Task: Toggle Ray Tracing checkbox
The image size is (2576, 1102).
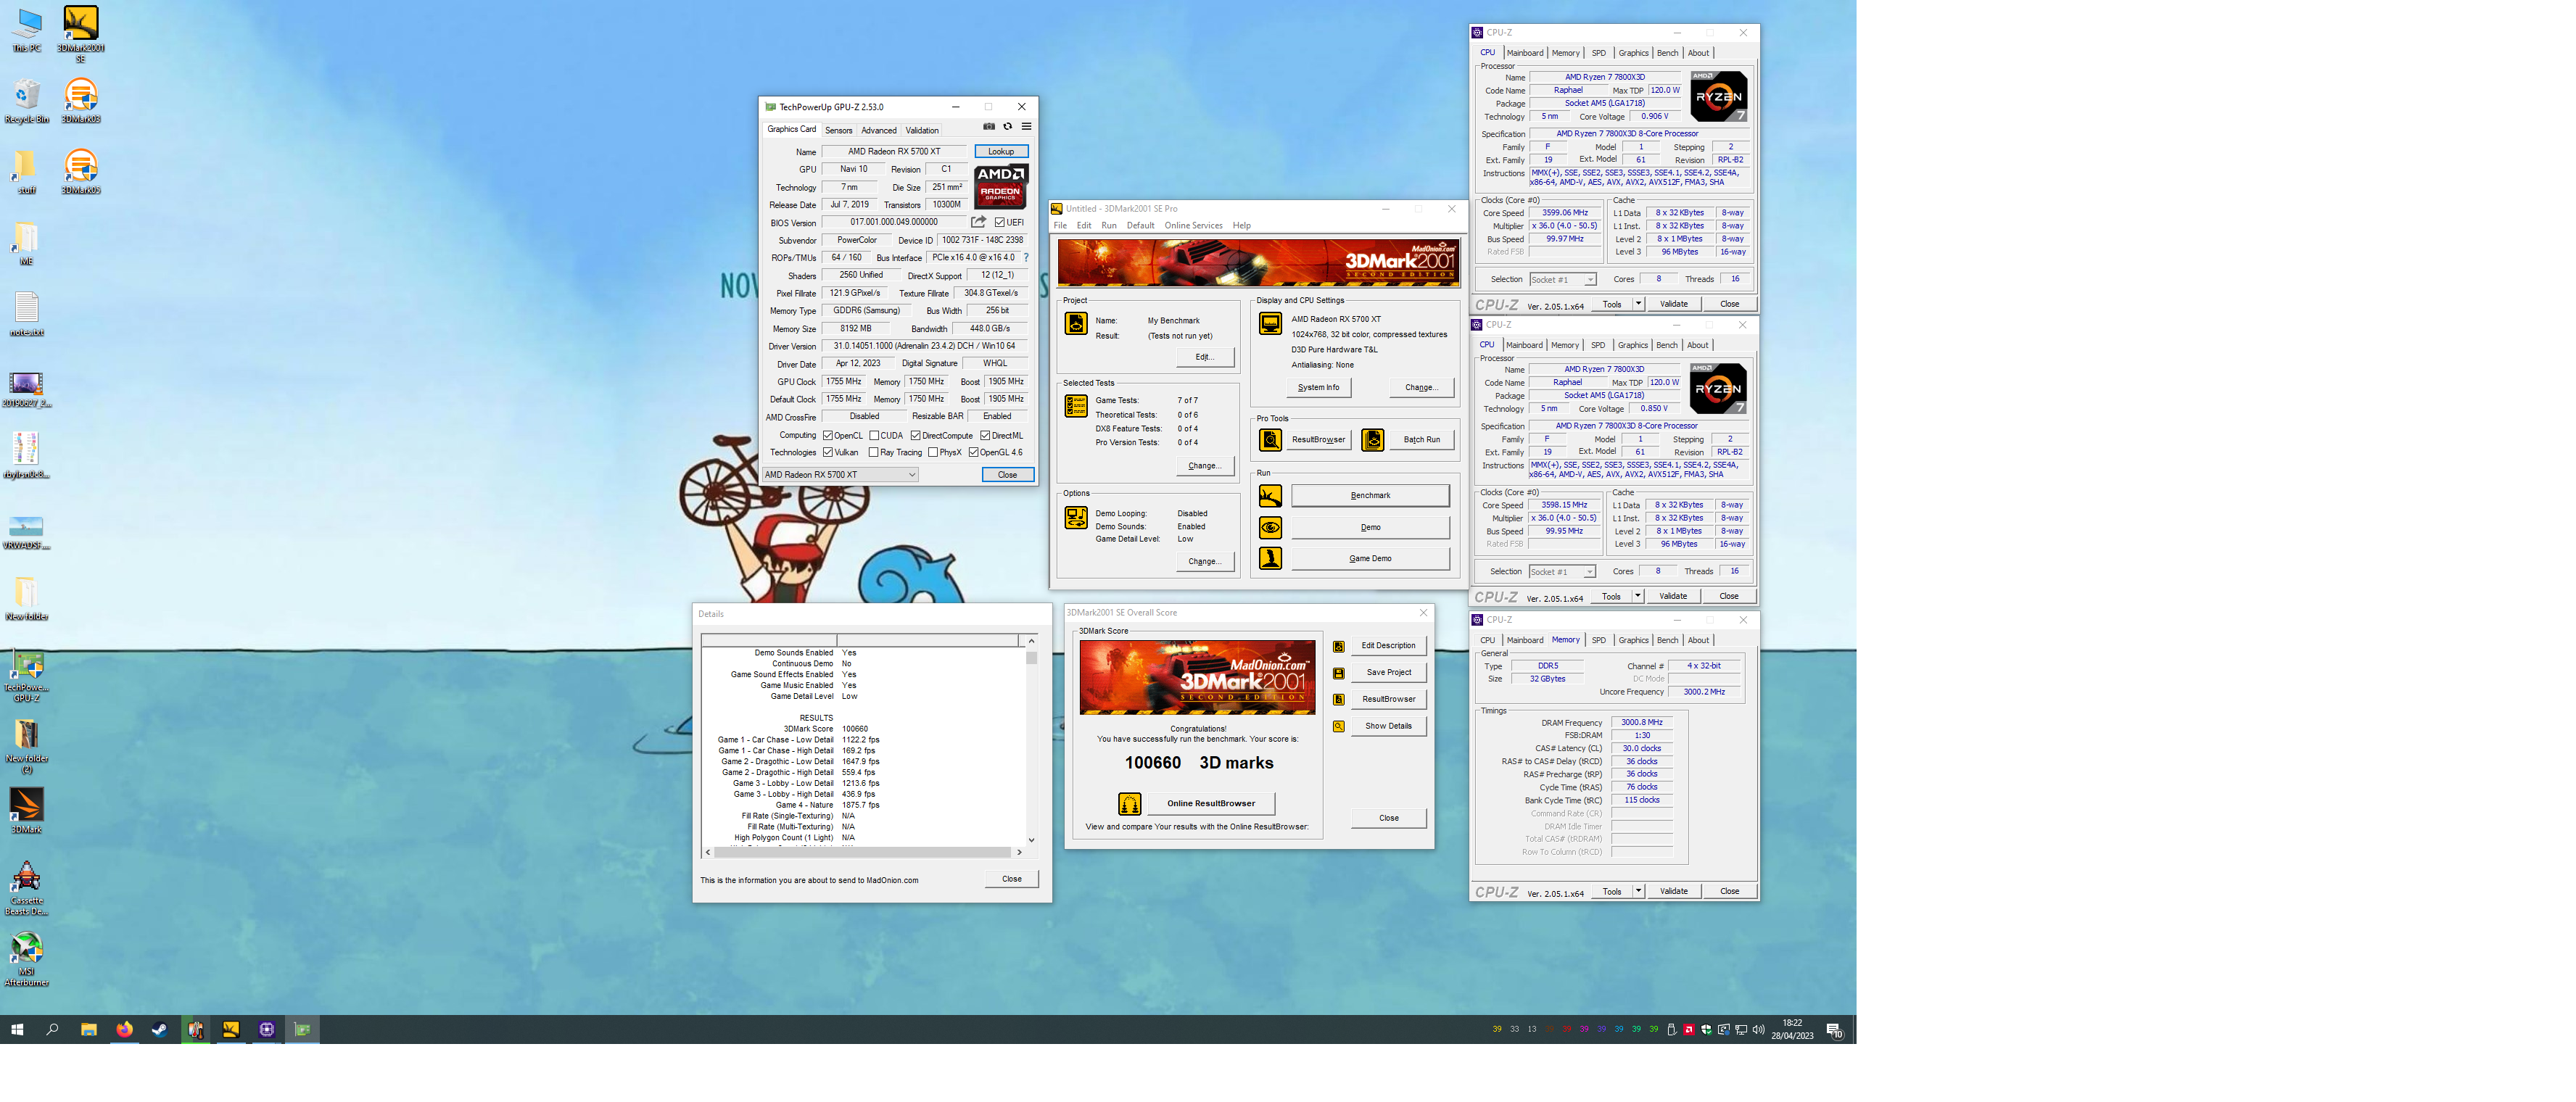Action: click(x=874, y=453)
